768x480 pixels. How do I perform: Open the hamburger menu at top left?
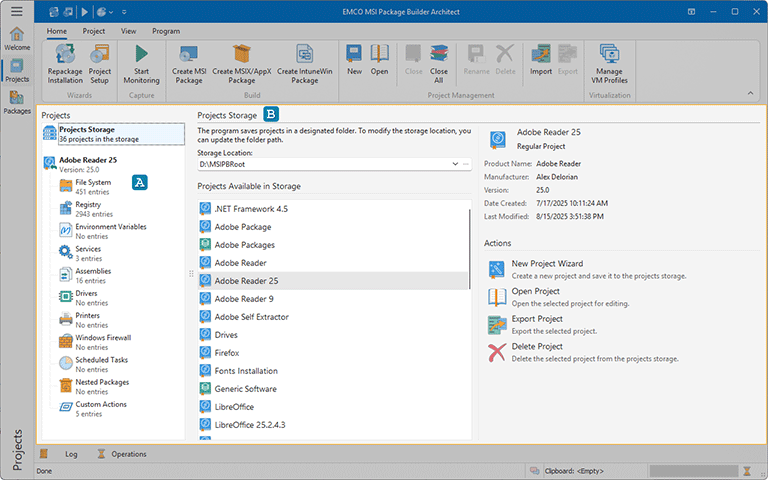pyautogui.click(x=16, y=11)
